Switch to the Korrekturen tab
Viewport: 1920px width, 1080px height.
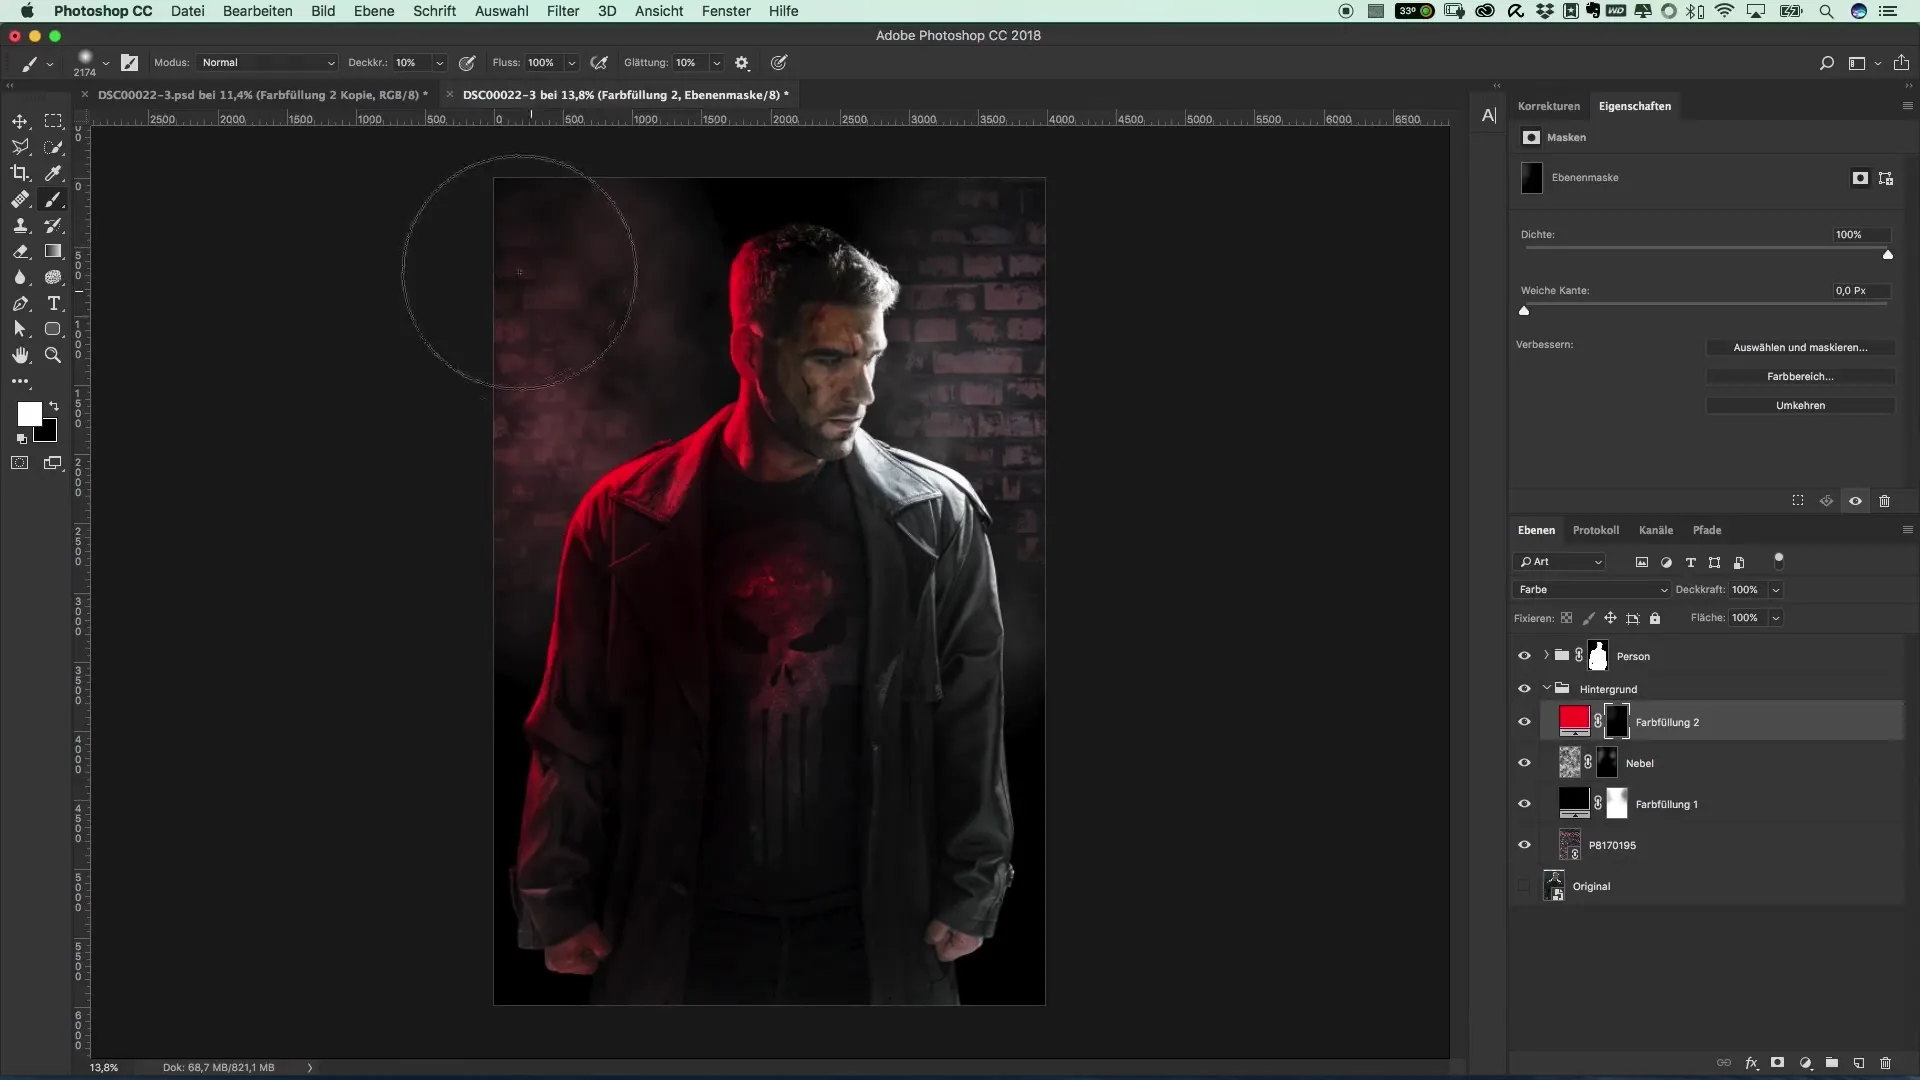(1549, 106)
